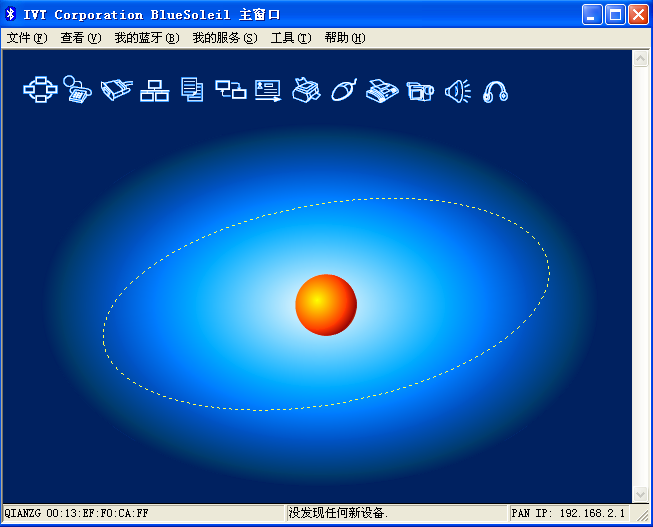Select the Dial-up Networking phone icon
The image size is (653, 527).
click(78, 90)
